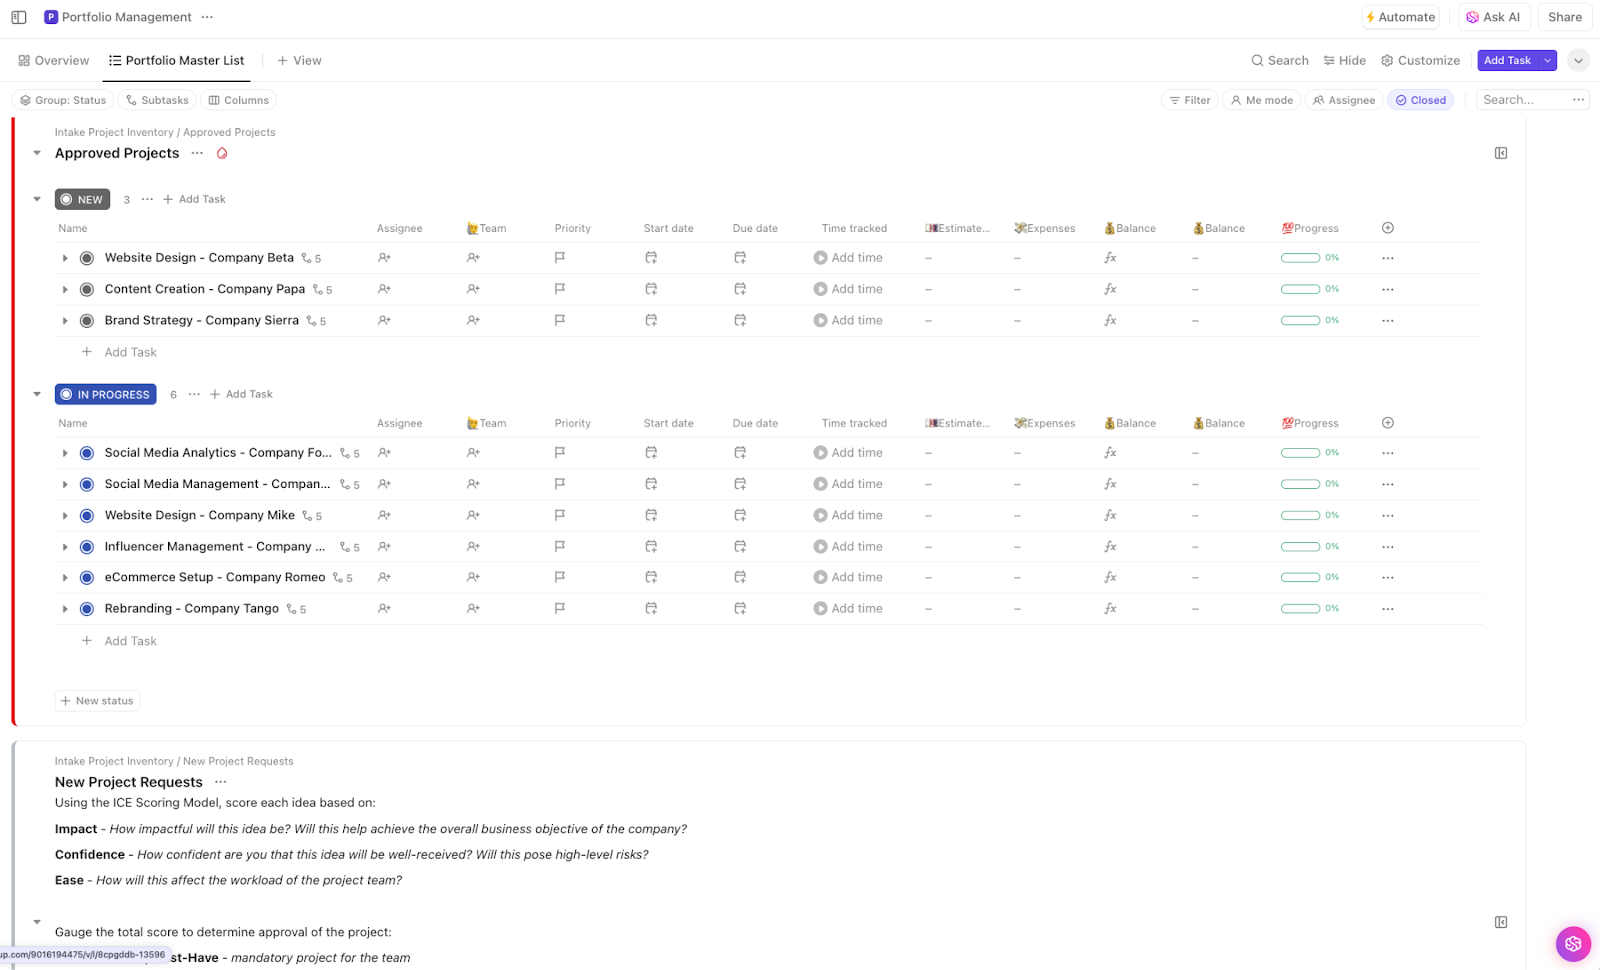Add a new column in the NEW group
The height and width of the screenshot is (970, 1600).
(x=1388, y=228)
